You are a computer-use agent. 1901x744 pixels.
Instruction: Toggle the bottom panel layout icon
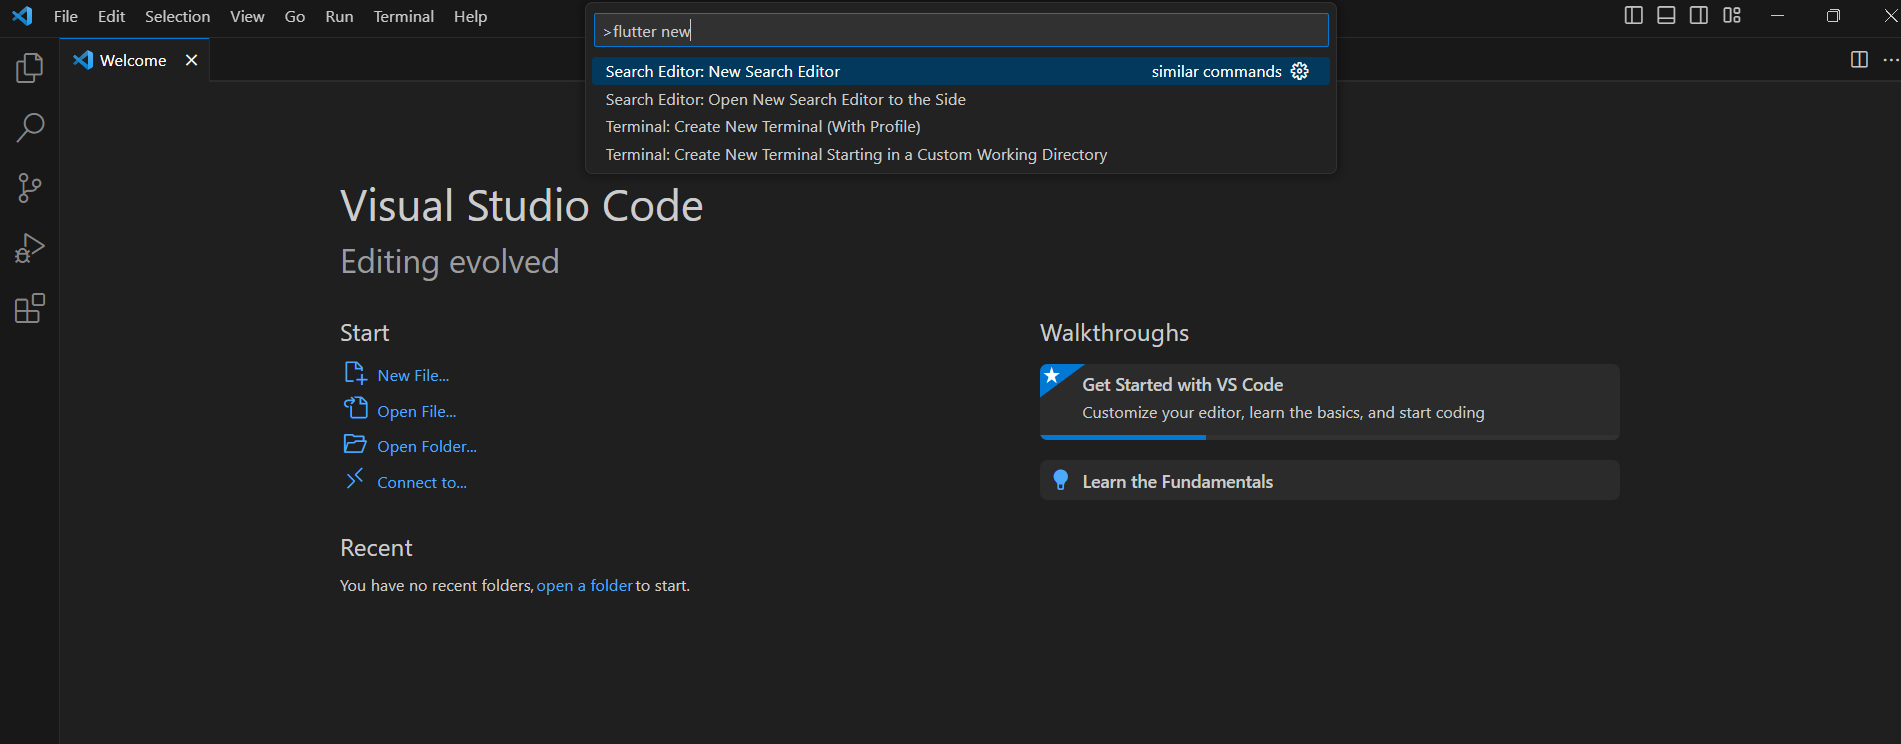pyautogui.click(x=1666, y=15)
